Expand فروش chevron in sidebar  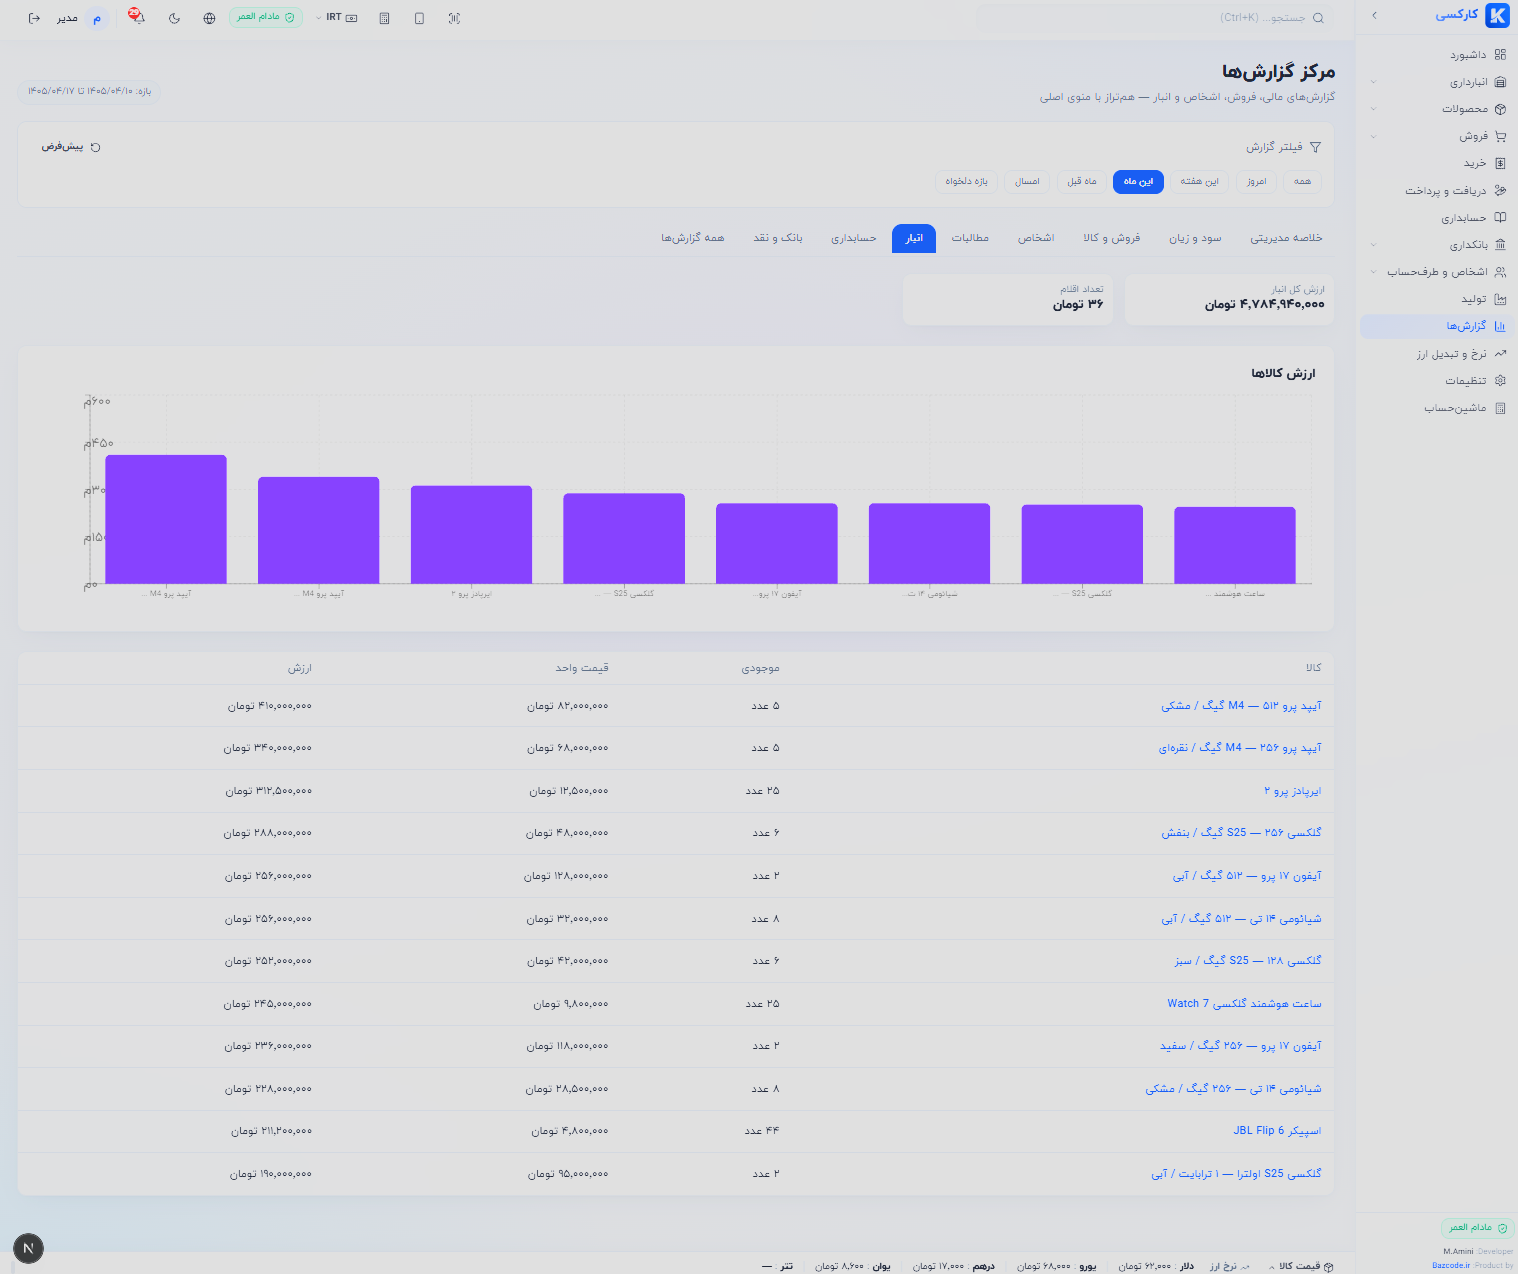coord(1373,136)
